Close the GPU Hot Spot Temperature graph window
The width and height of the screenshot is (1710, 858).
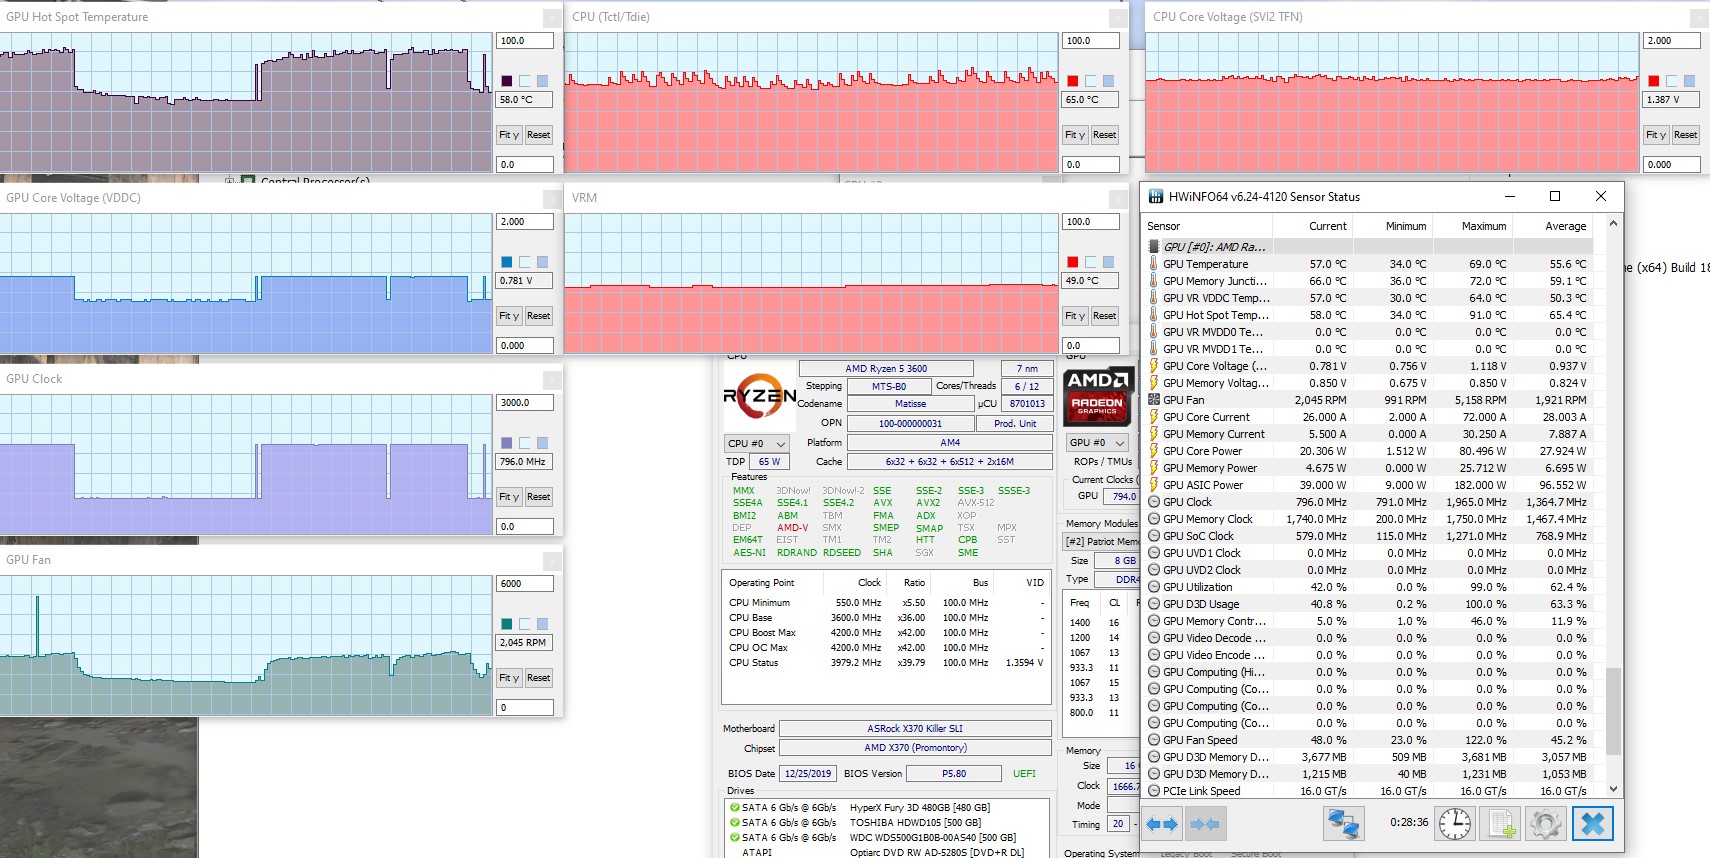click(x=551, y=18)
